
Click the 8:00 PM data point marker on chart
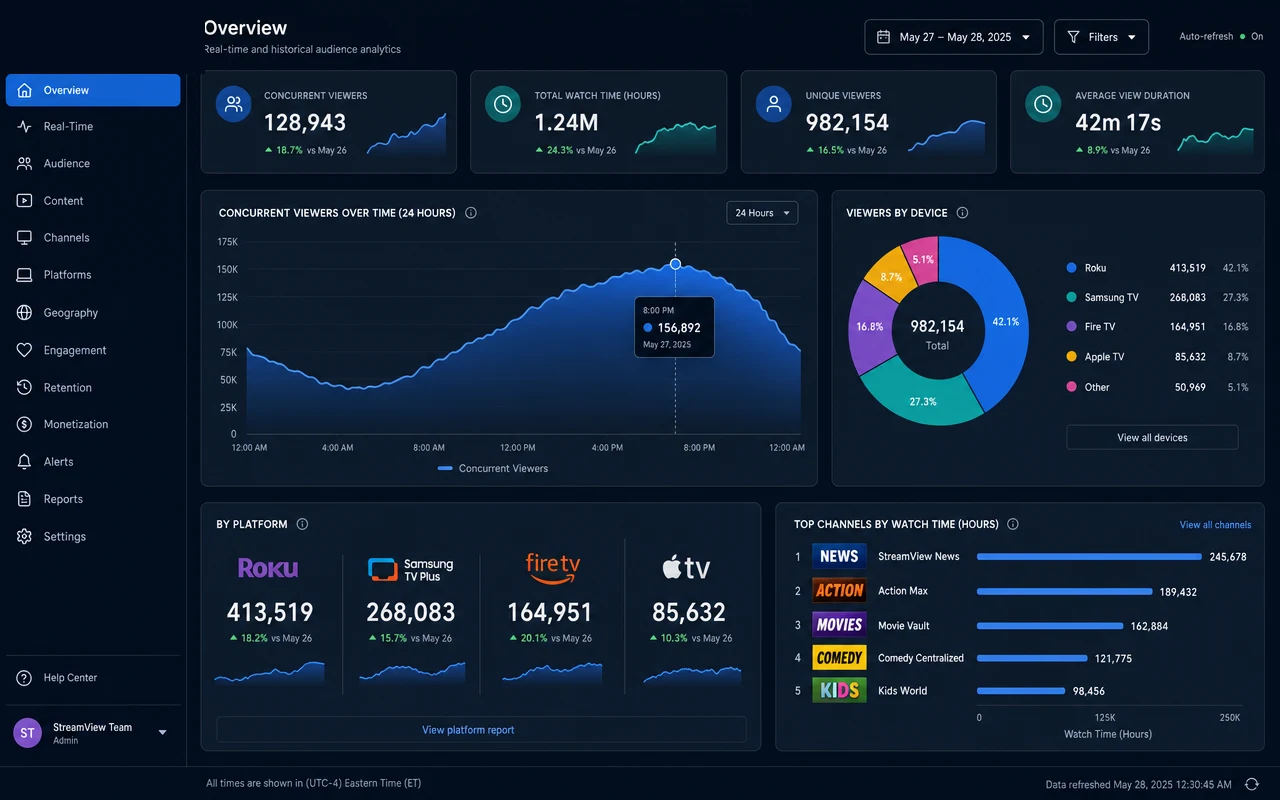click(675, 264)
